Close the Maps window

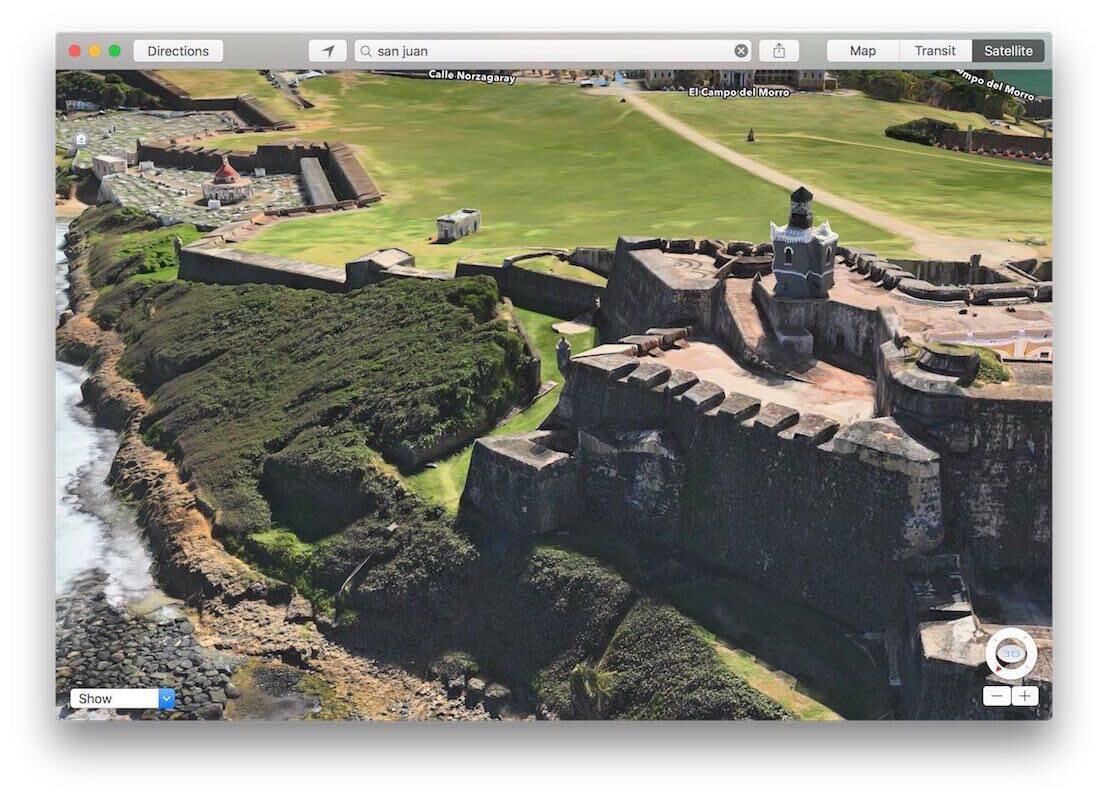click(74, 51)
